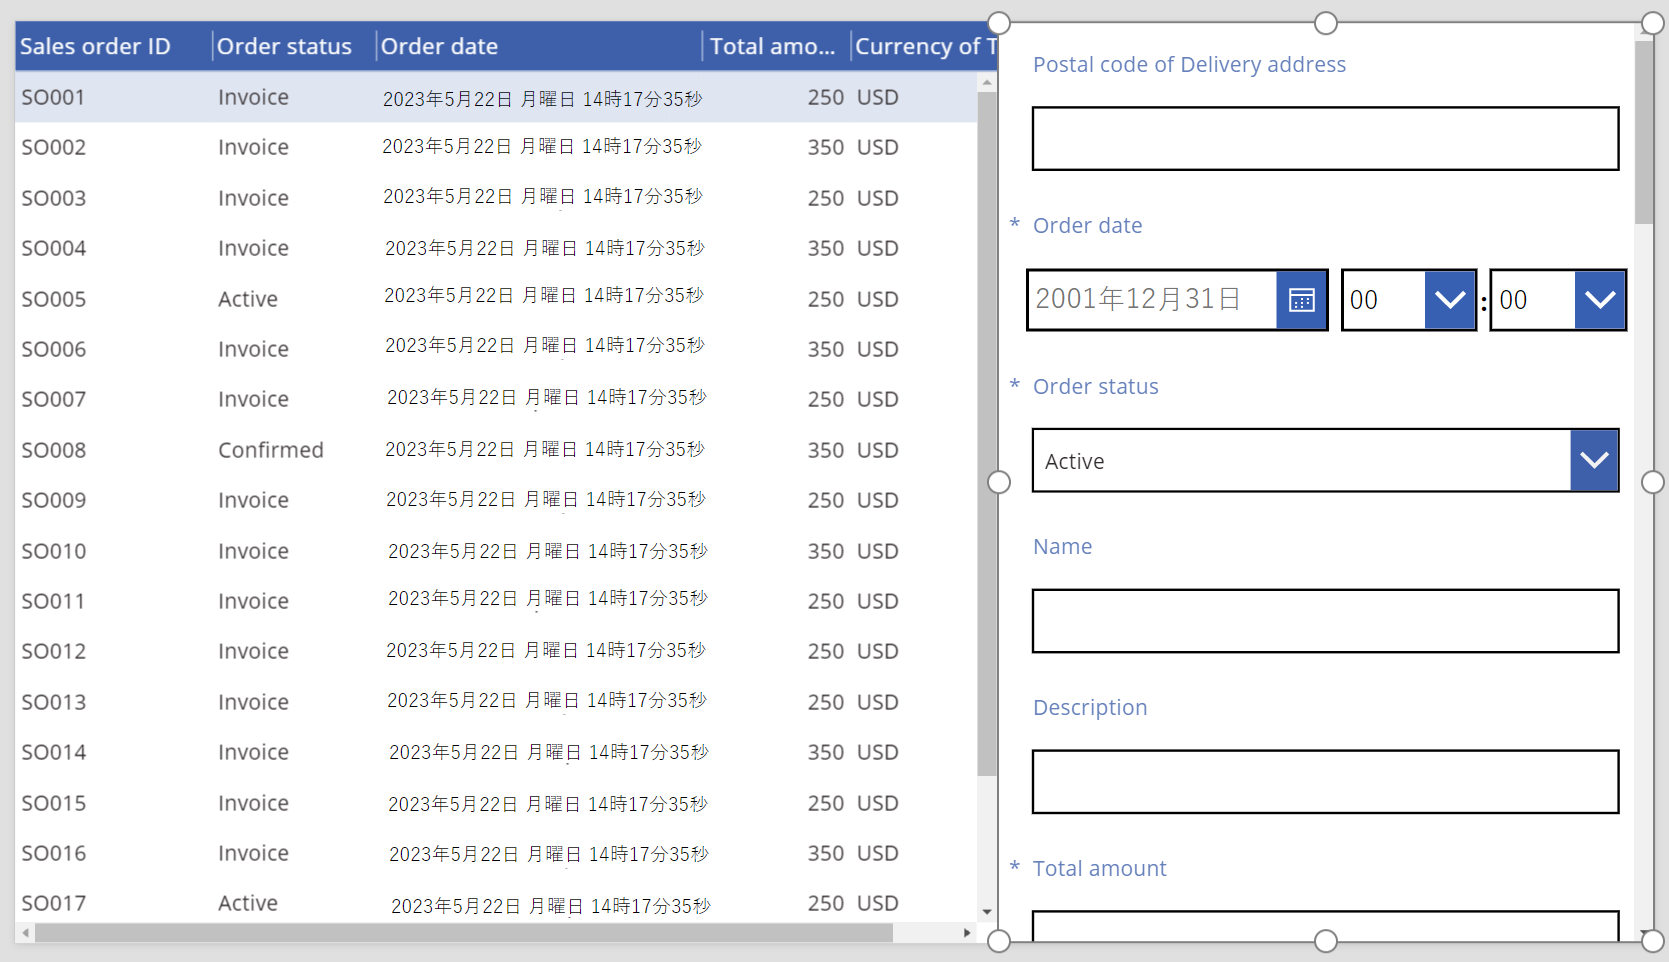Screen dimensions: 1669x962
Task: Click the 2001年12月31日 date text box
Action: 1152,300
